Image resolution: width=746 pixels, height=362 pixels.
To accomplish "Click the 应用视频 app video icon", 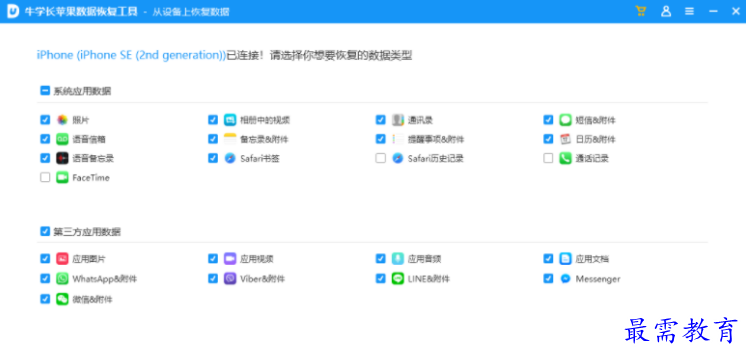I will click(x=230, y=259).
